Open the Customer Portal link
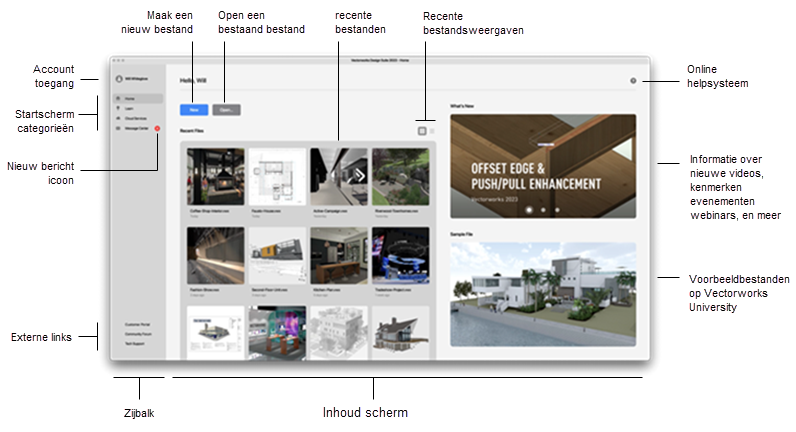The image size is (796, 432). tap(137, 325)
